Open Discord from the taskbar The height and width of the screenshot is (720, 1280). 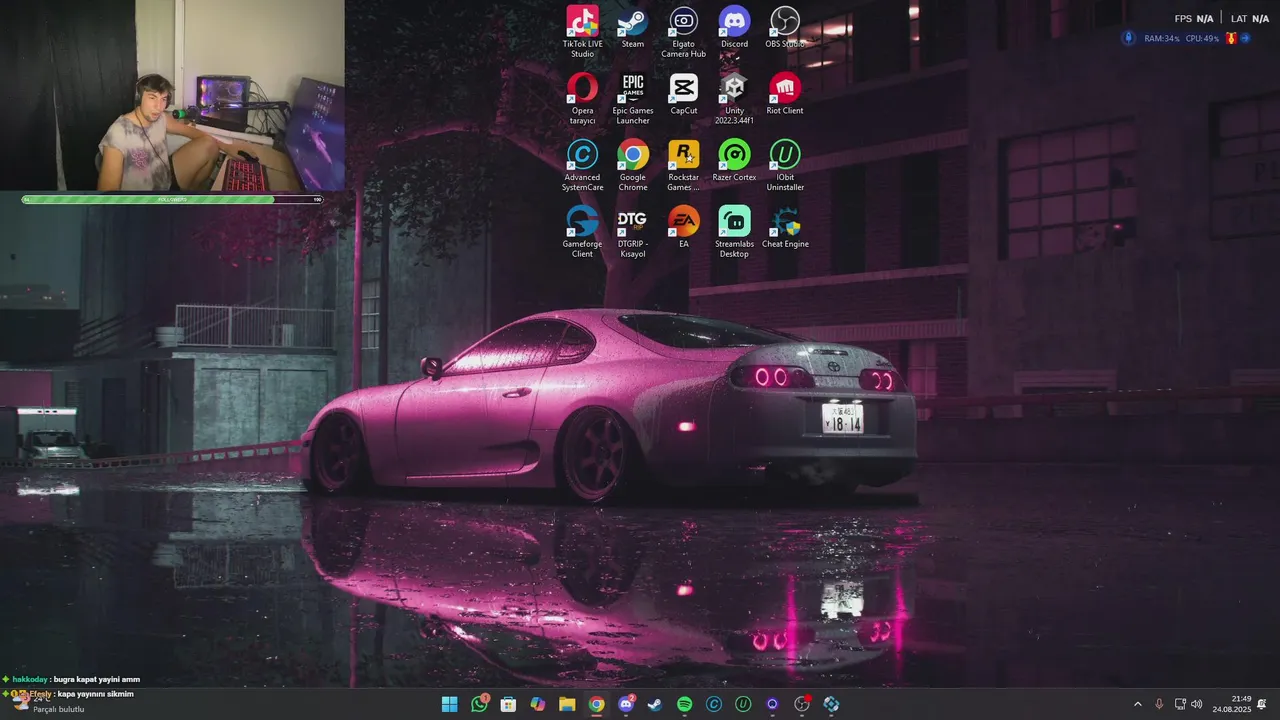point(626,704)
